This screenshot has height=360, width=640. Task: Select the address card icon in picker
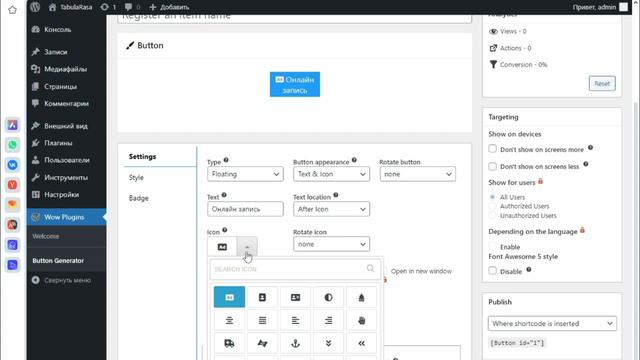[295, 297]
